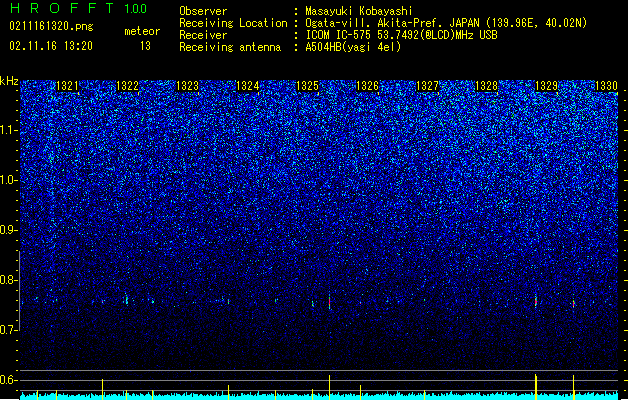Click the "Receiving antenna" label

pos(230,47)
